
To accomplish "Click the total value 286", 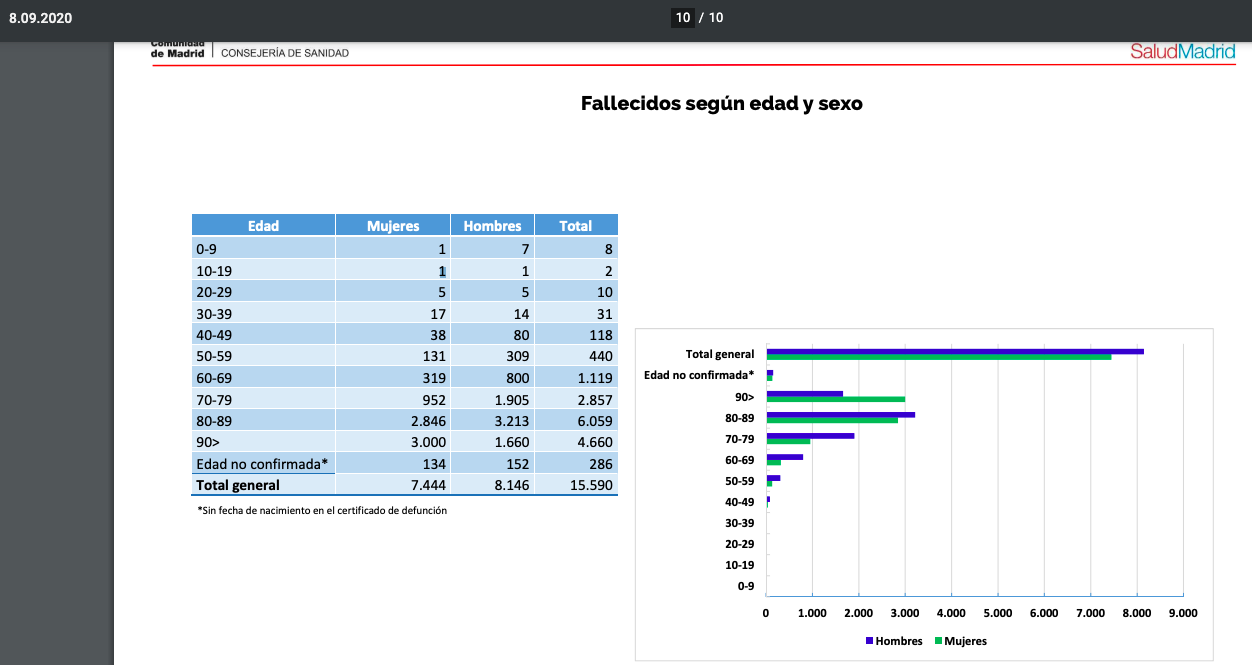I will click(600, 464).
